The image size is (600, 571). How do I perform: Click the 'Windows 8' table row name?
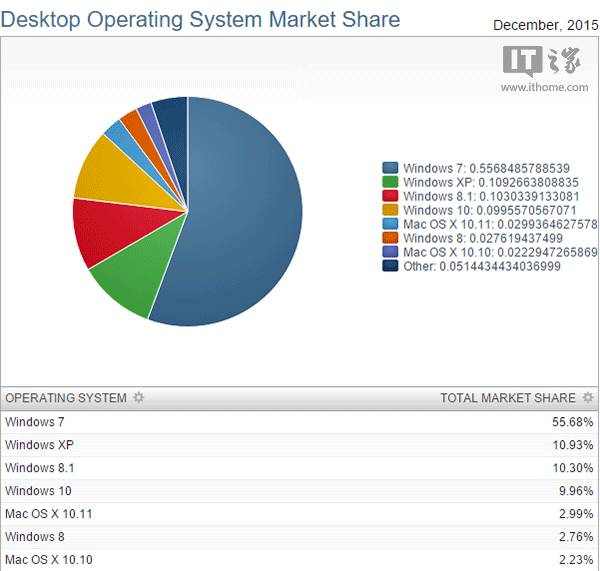35,537
